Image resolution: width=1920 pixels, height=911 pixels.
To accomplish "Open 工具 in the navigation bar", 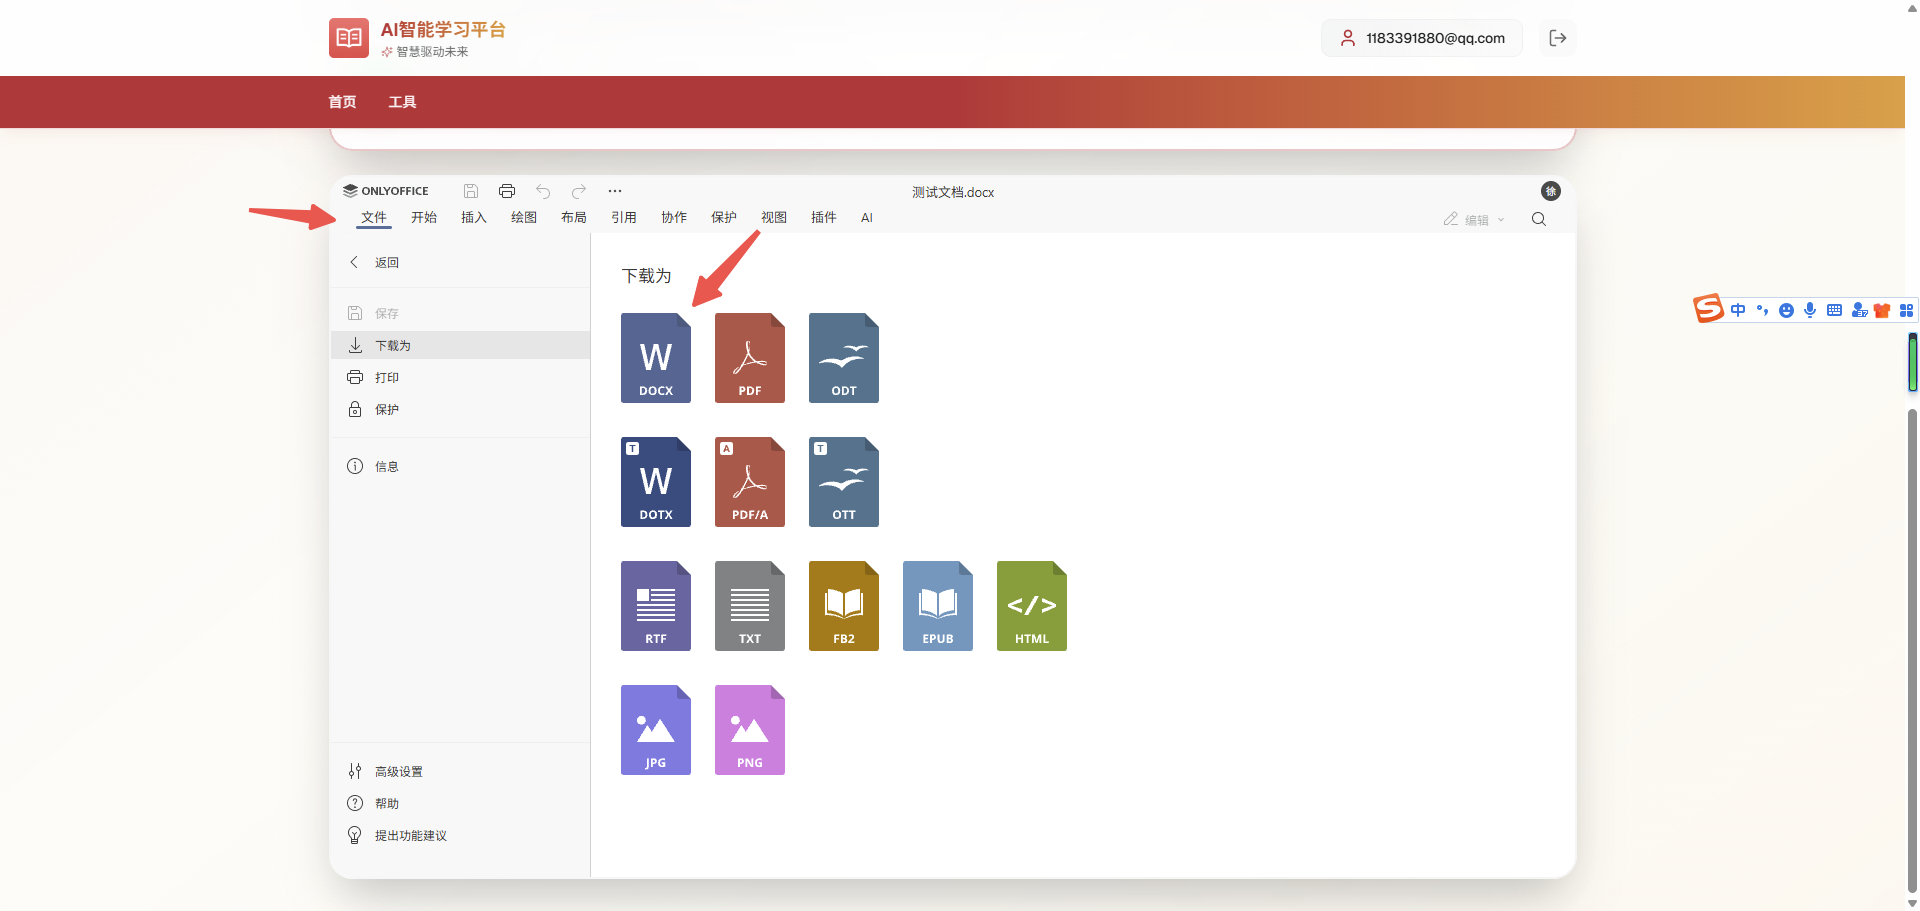I will pyautogui.click(x=402, y=102).
